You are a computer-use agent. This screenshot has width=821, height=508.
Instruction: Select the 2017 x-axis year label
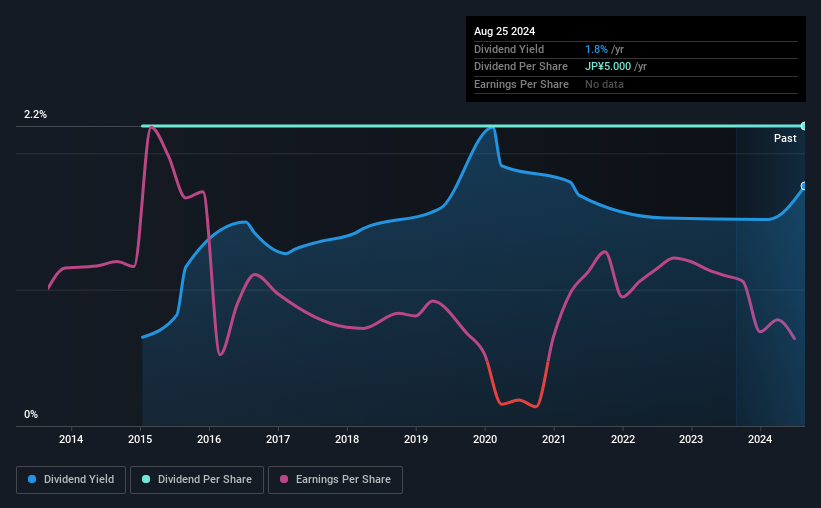(x=278, y=439)
